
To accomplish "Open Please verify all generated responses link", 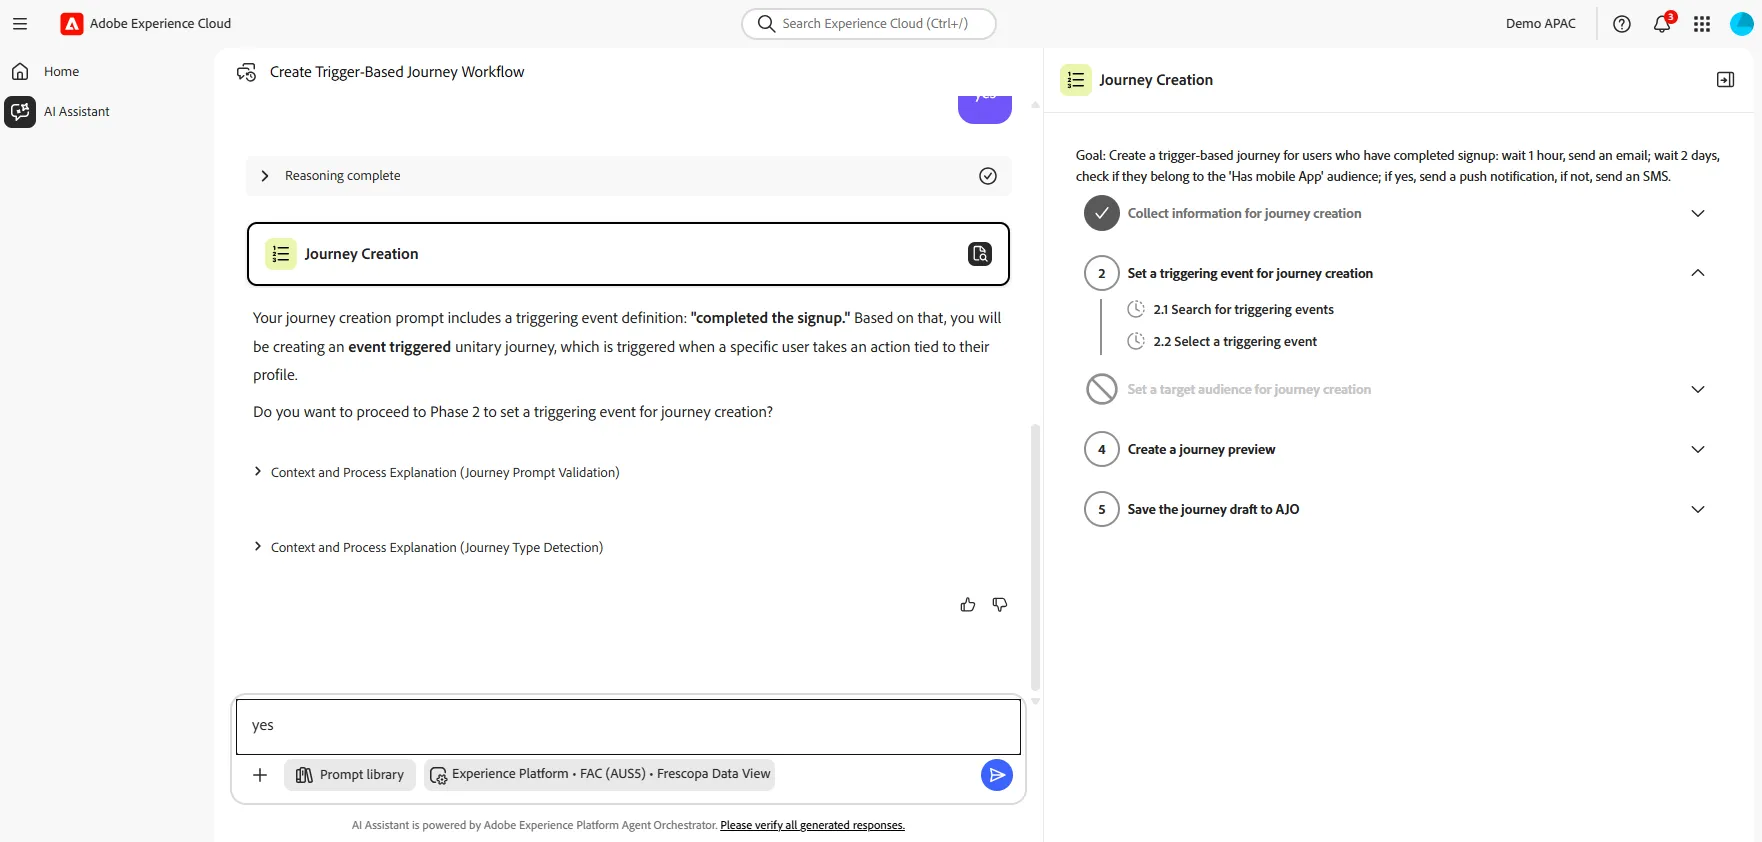I will [812, 825].
